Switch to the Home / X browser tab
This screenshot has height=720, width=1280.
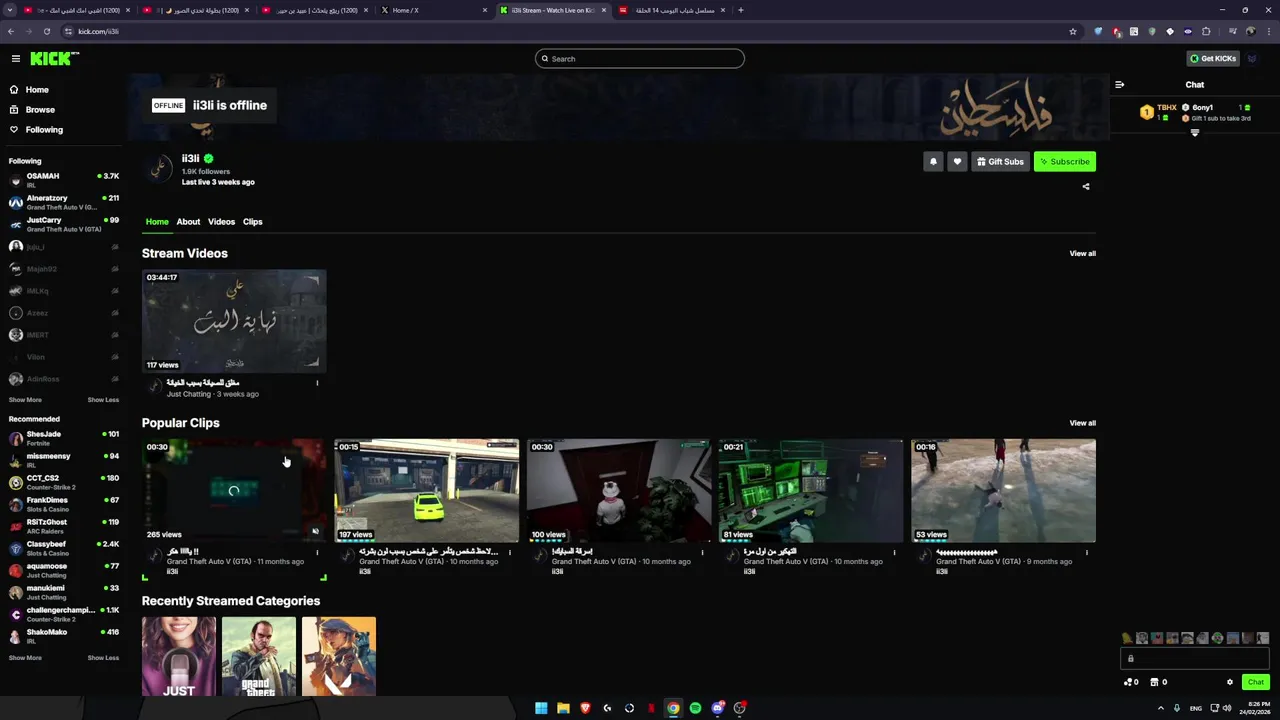(x=433, y=10)
